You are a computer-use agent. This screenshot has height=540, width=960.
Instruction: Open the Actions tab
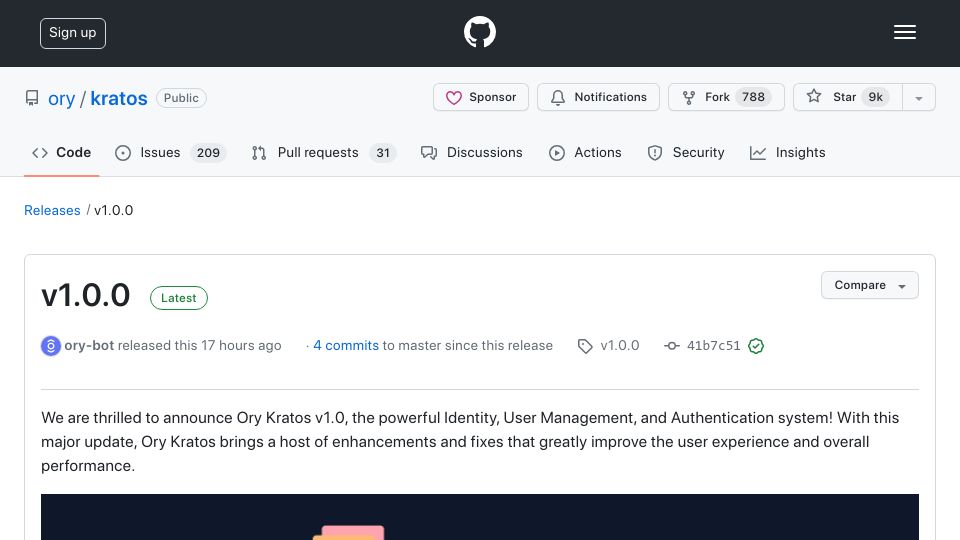click(585, 152)
